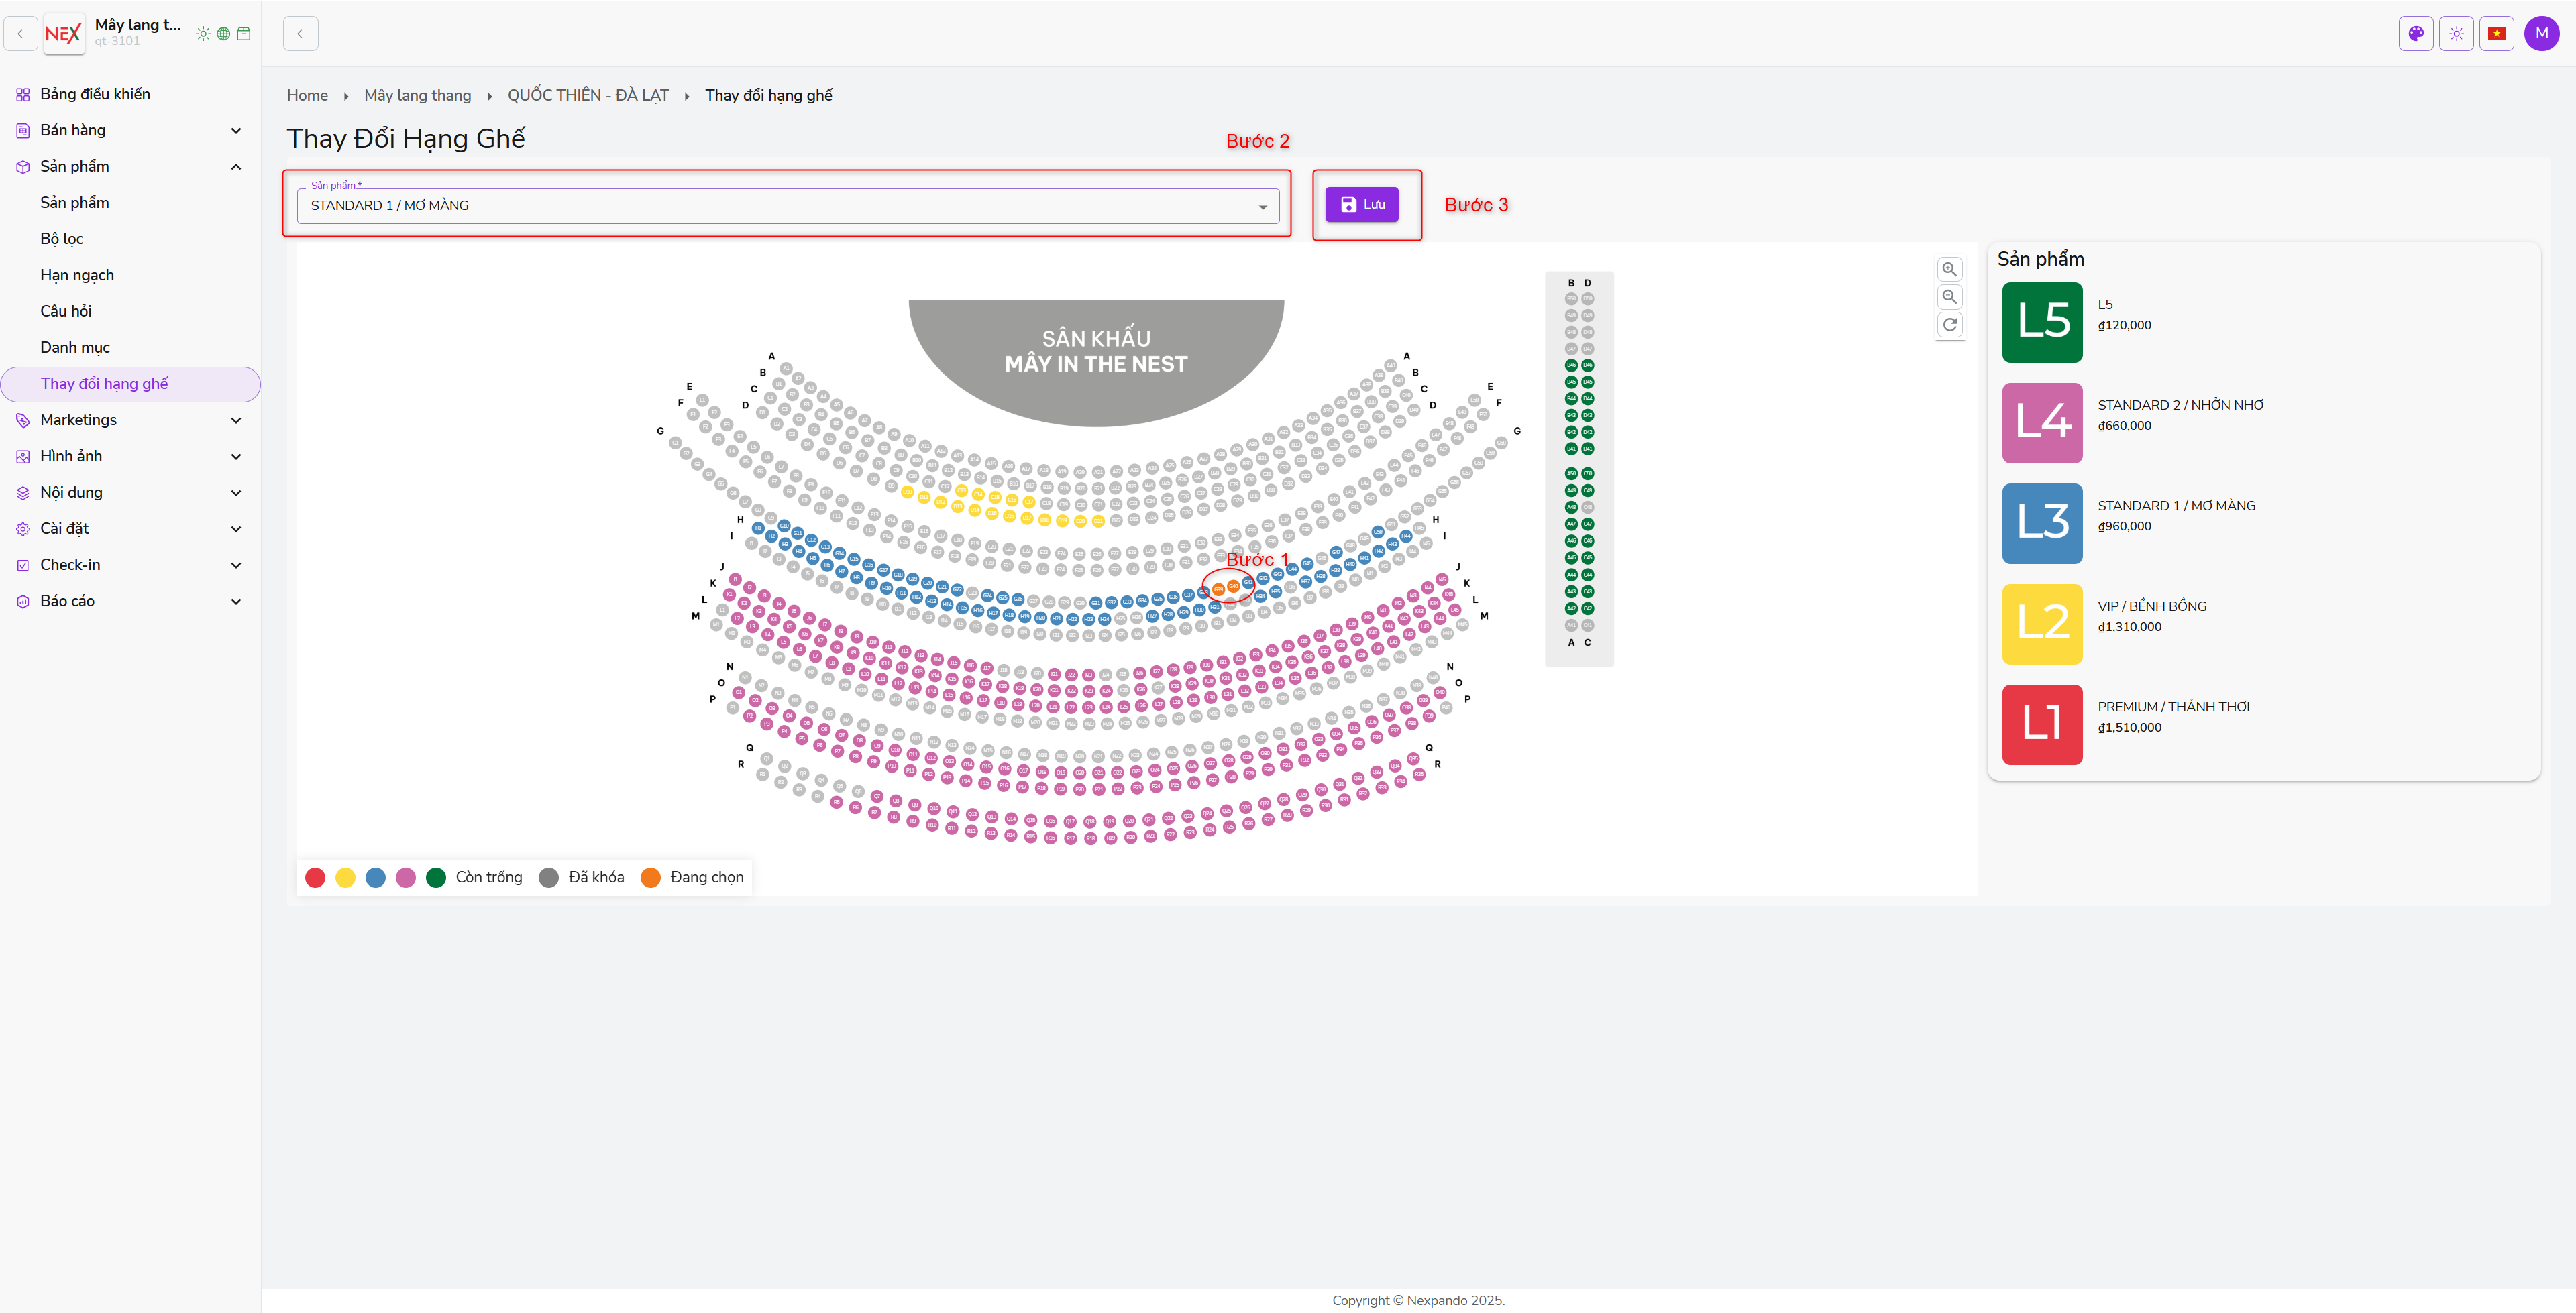Screen dimensions: 2576x1313
Task: Go to Hạn ngạch submenu item
Action: point(77,275)
